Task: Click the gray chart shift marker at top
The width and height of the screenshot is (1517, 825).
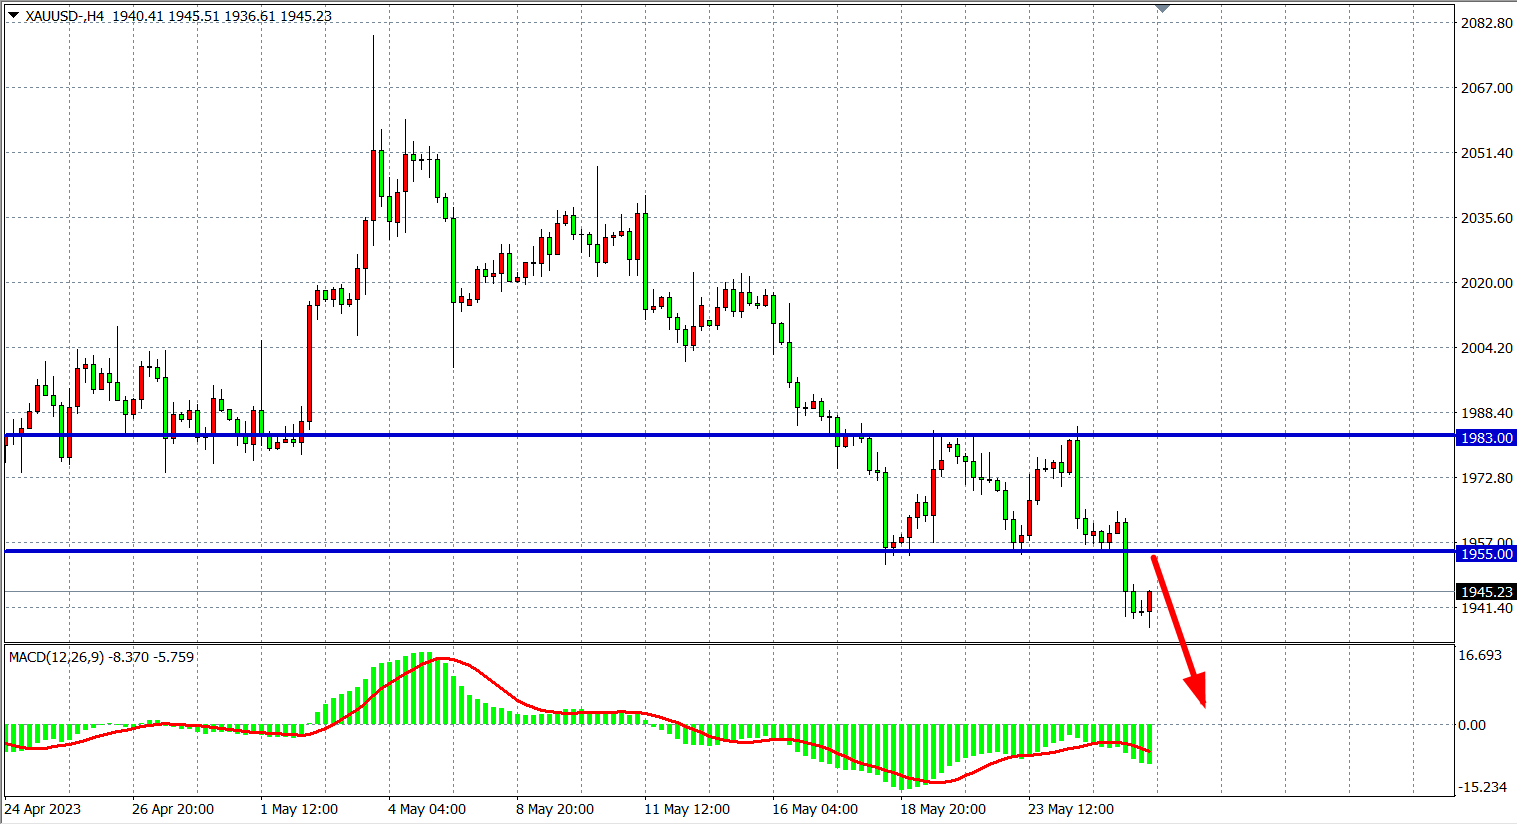Action: coord(1162,8)
